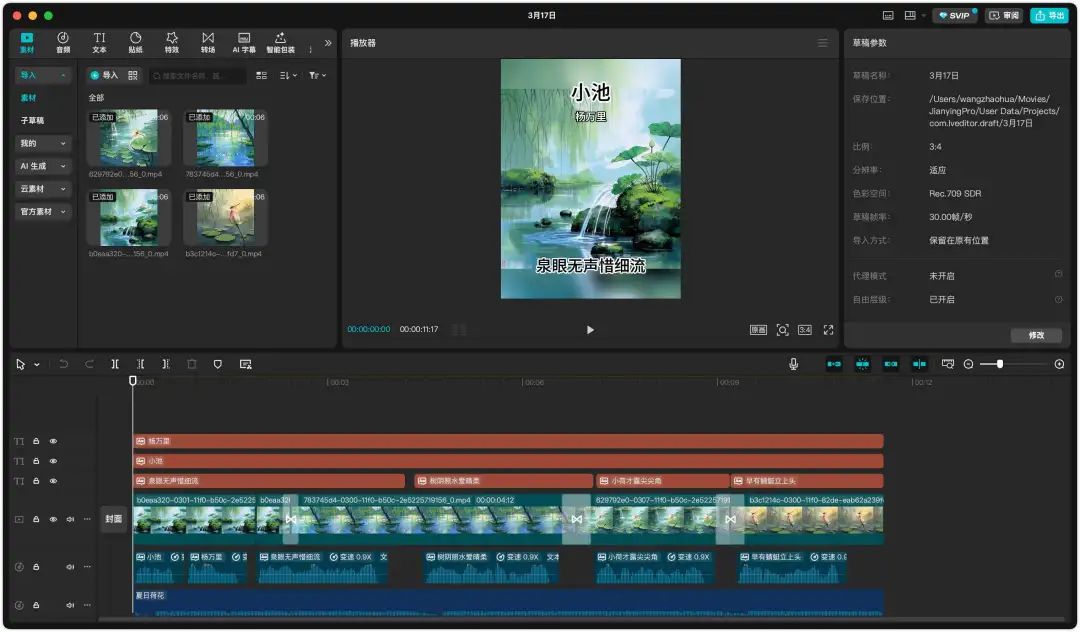
Task: Open the sort order dropdown in media panel
Action: [288, 75]
